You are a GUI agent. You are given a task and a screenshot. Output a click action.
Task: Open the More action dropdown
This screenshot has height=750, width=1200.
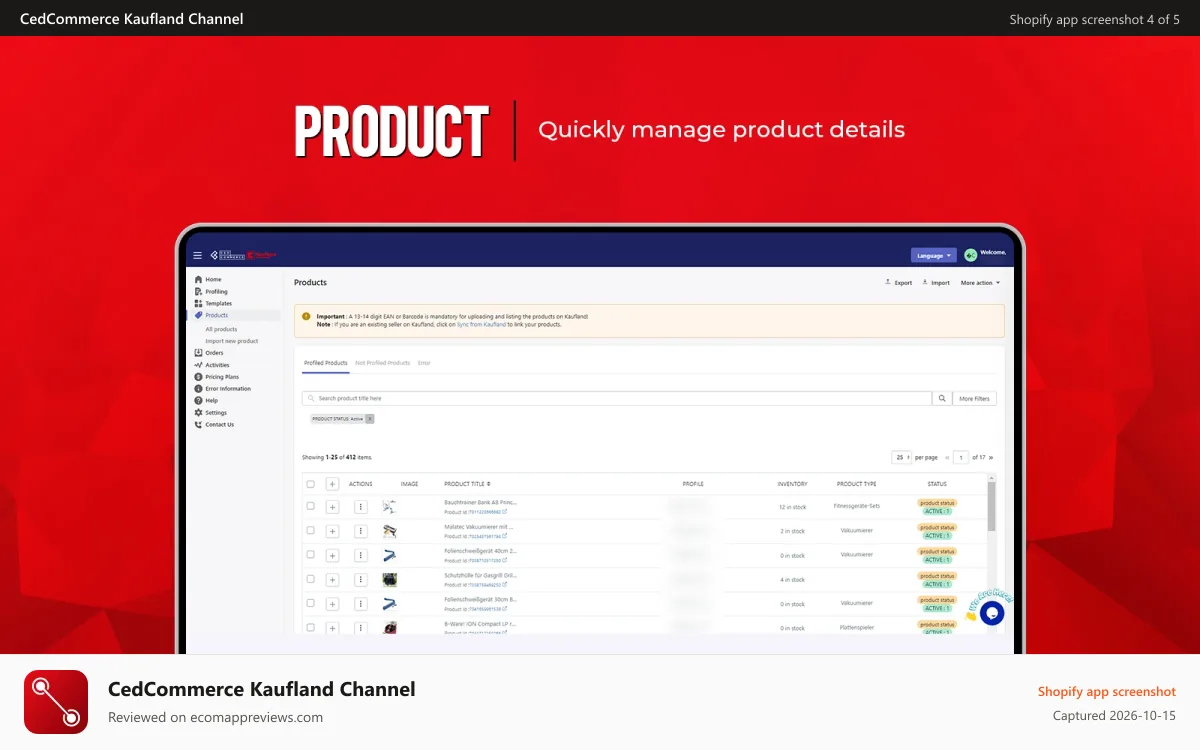pyautogui.click(x=980, y=283)
